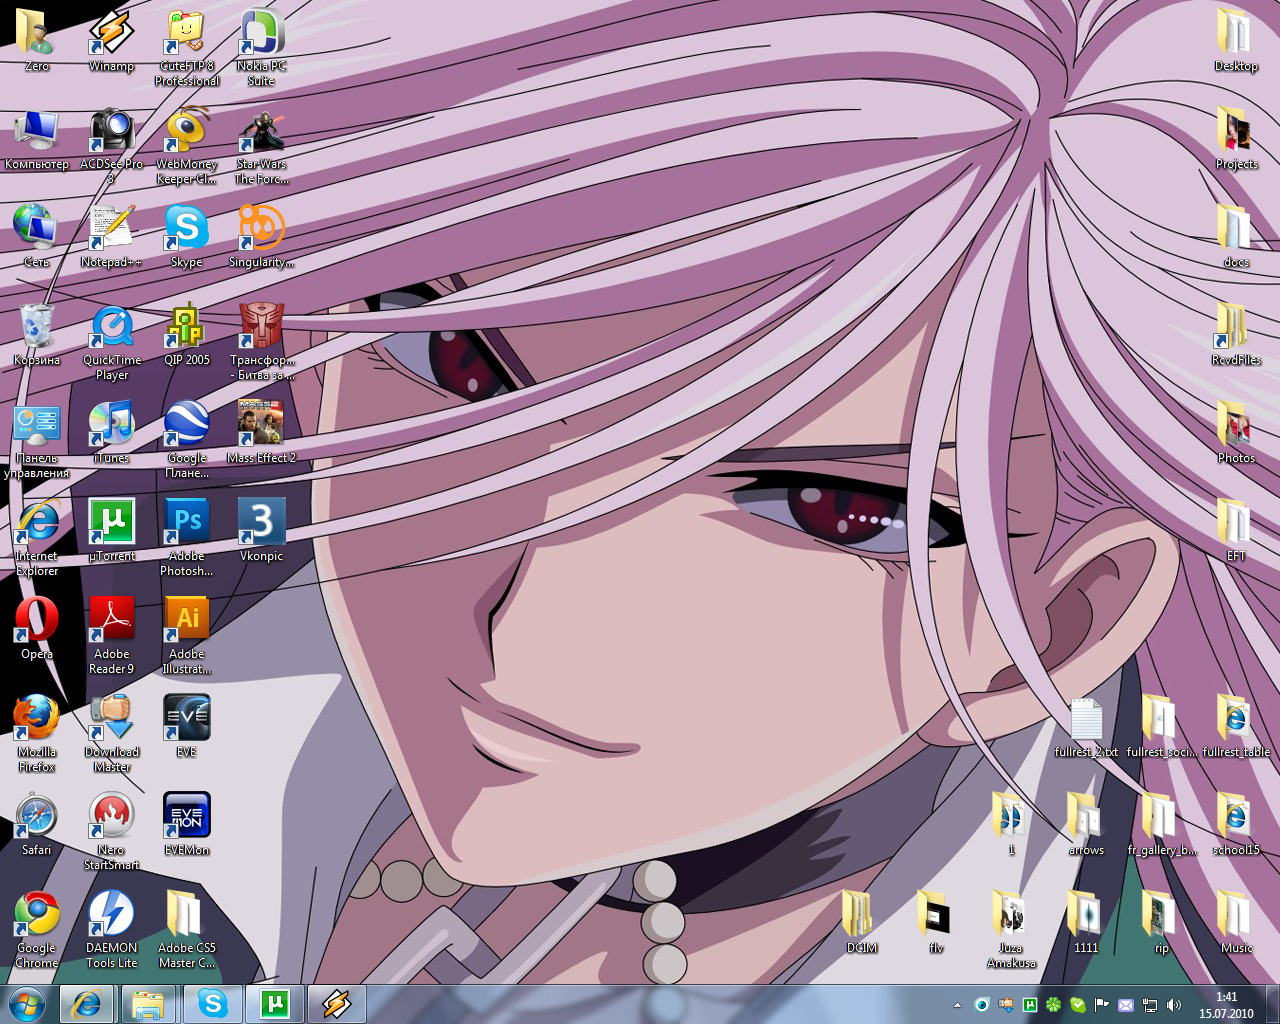Screen dimensions: 1280x1024
Task: Select the QIP 2005 shortcut
Action: click(186, 334)
